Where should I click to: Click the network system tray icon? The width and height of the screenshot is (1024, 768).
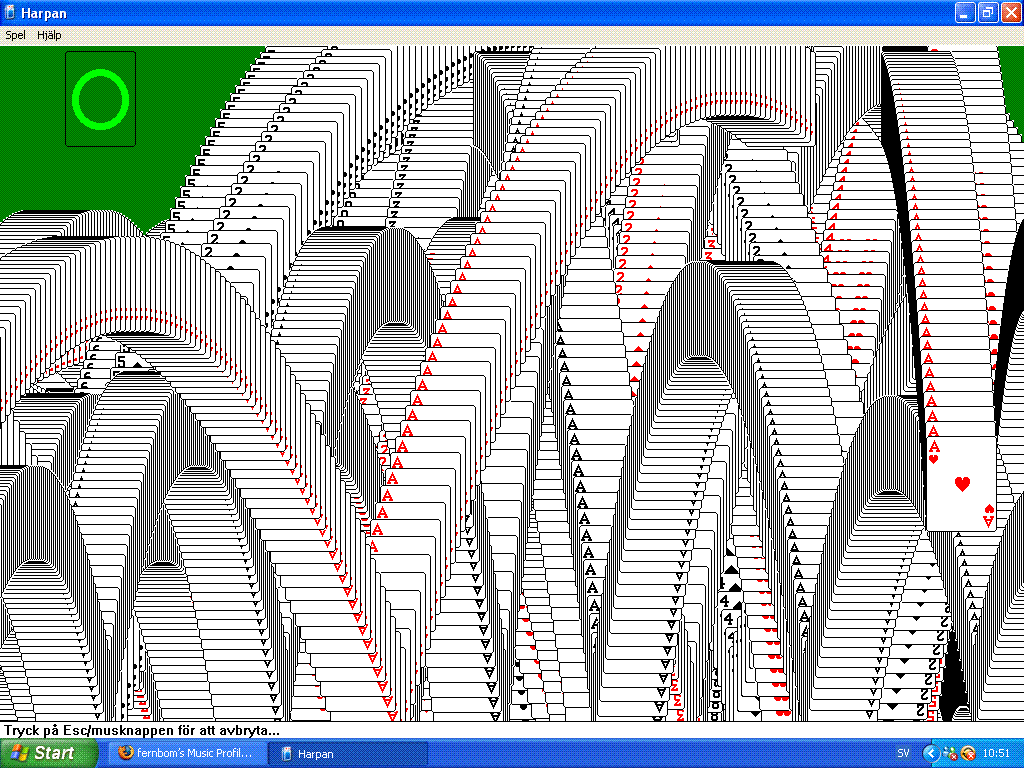950,753
